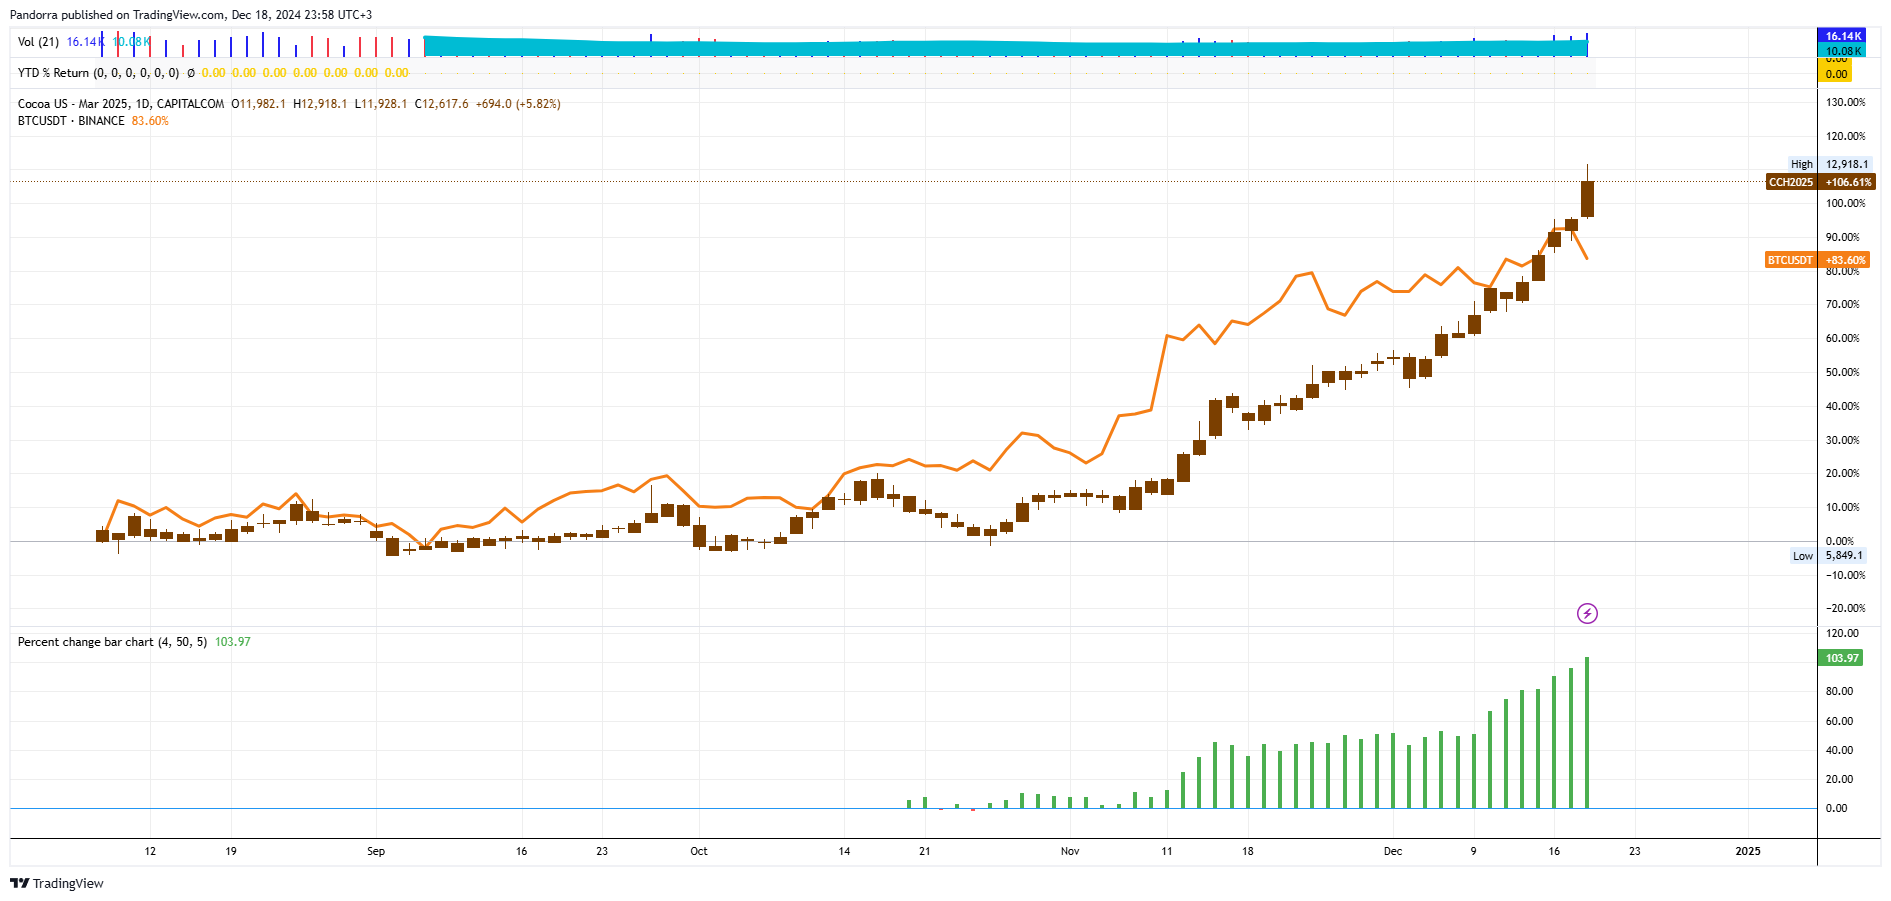The image size is (1891, 901).
Task: Click the 9 date label on the time axis
Action: pos(1473,852)
